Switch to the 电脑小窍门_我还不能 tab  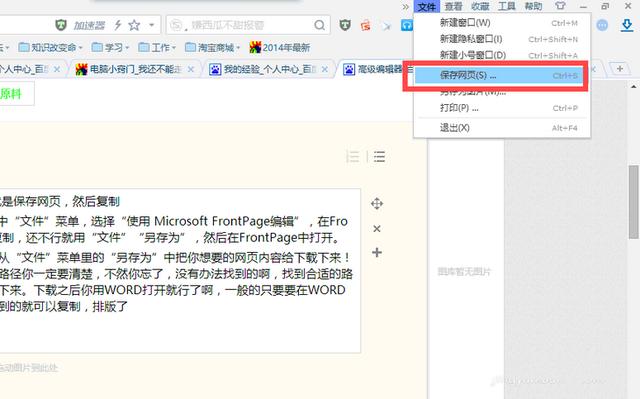tap(135, 70)
